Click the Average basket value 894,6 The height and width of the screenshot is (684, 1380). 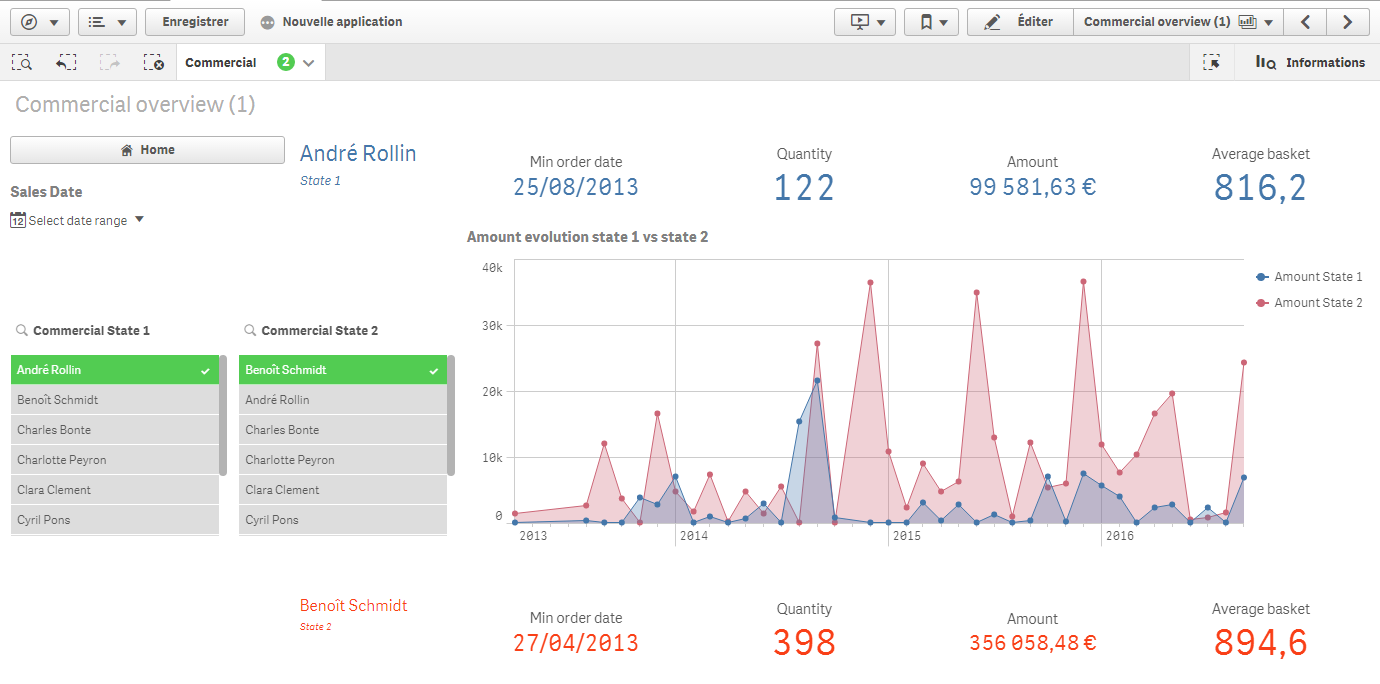click(1261, 643)
